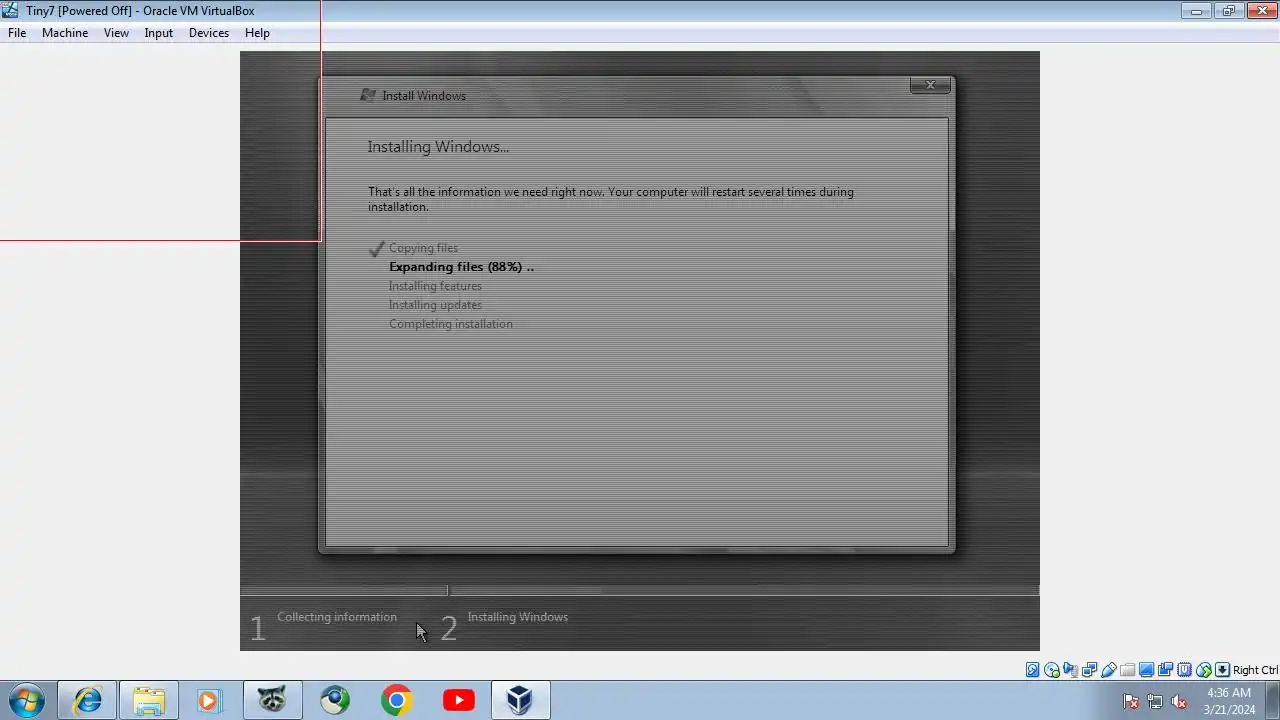Click the mouse integration status icon

coord(1204,670)
